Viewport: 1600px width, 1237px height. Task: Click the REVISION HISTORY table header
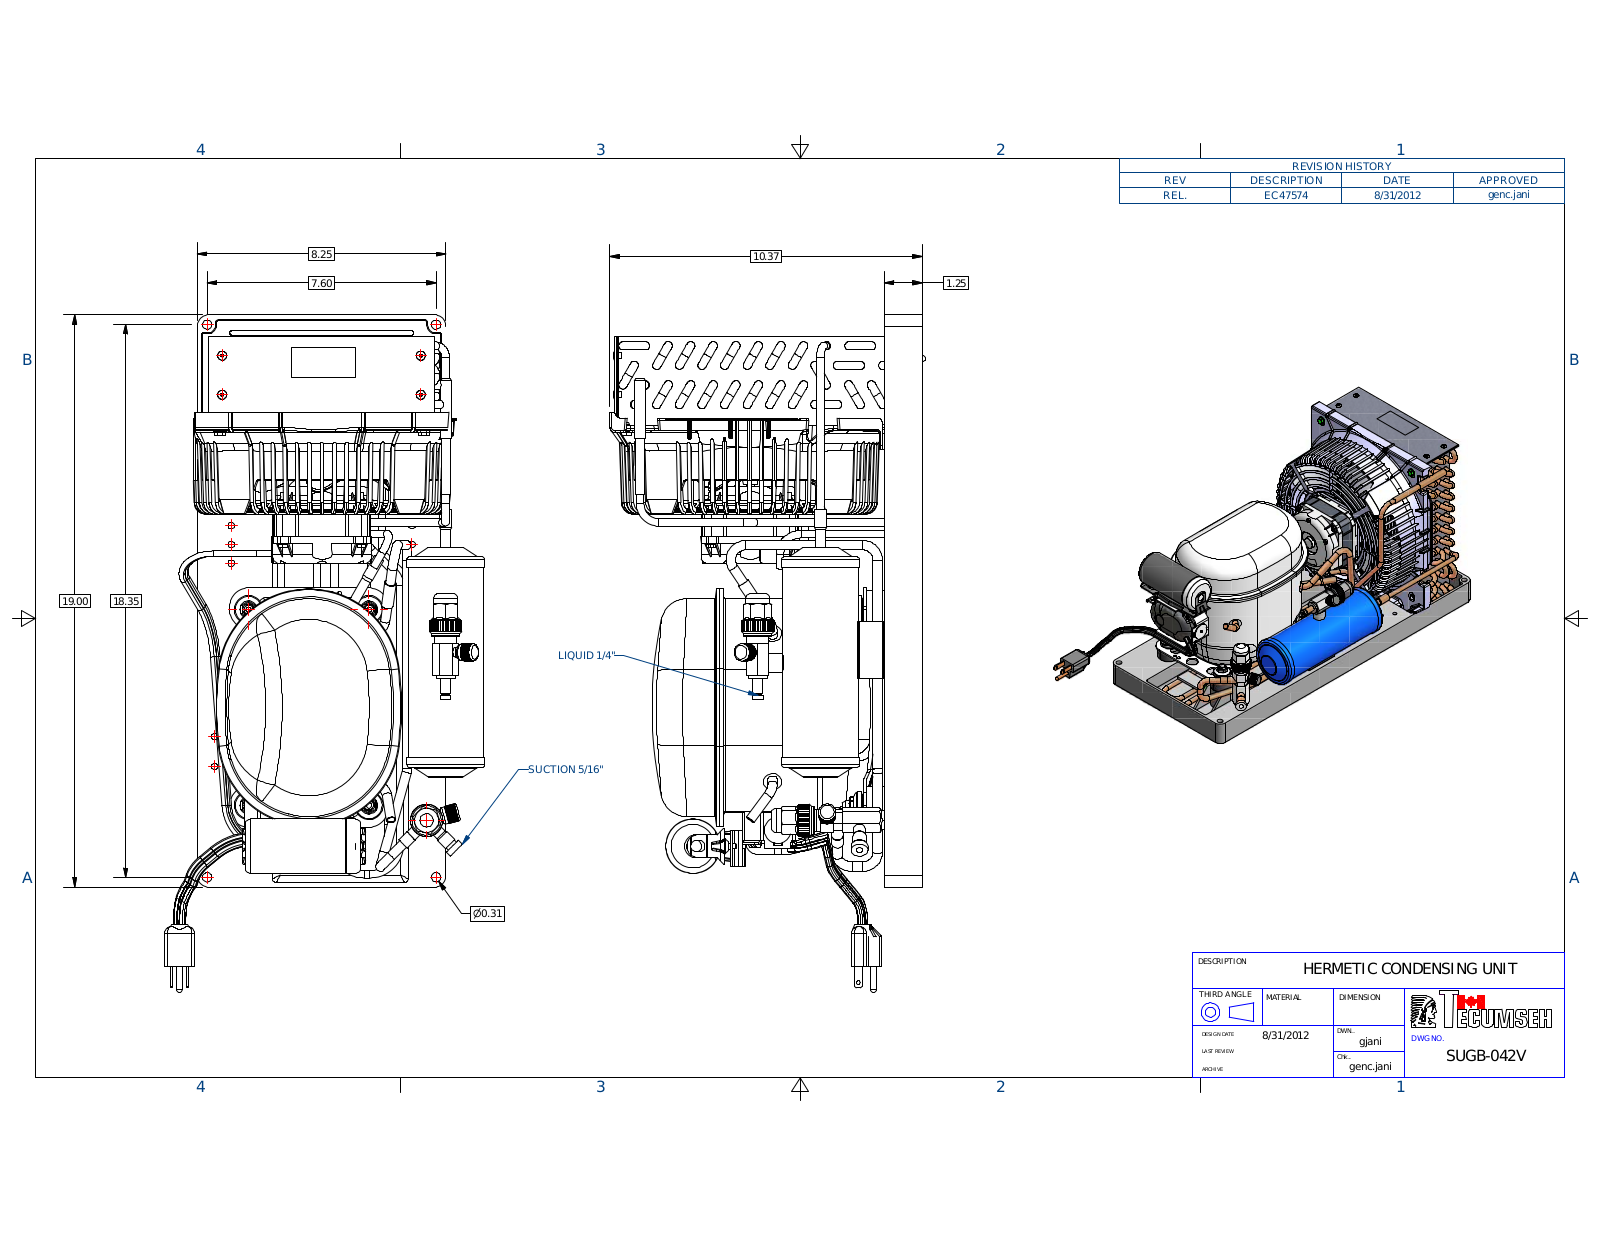(1341, 166)
